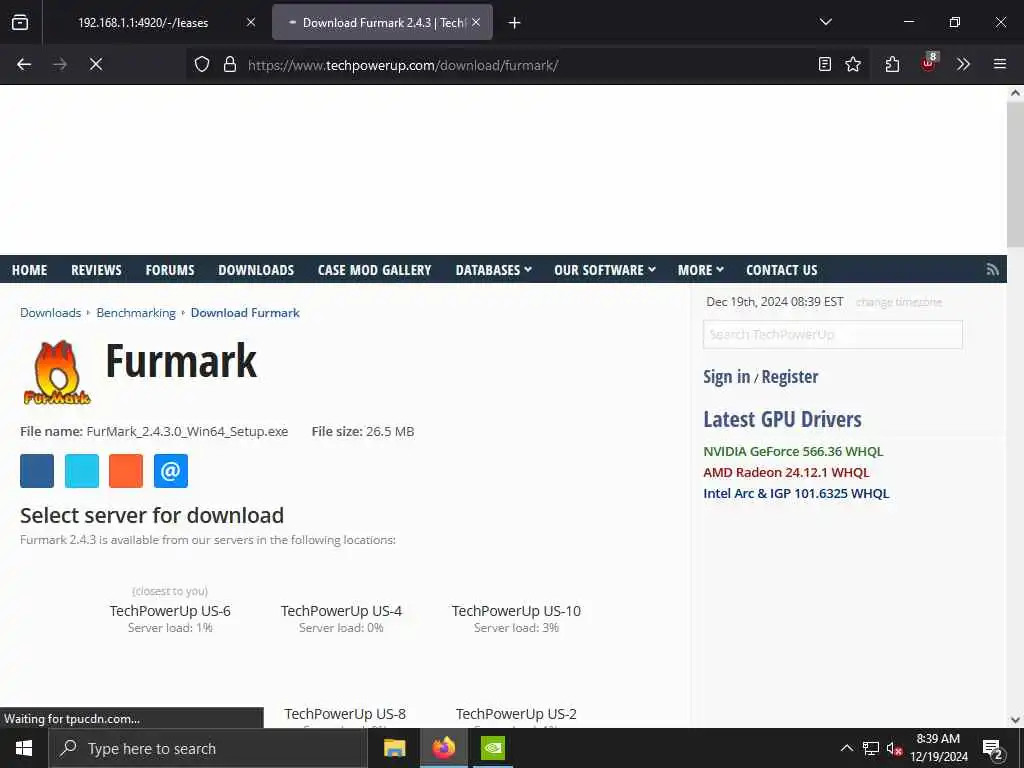Open the taskbar clock and date
Image resolution: width=1024 pixels, height=768 pixels.
(939, 748)
